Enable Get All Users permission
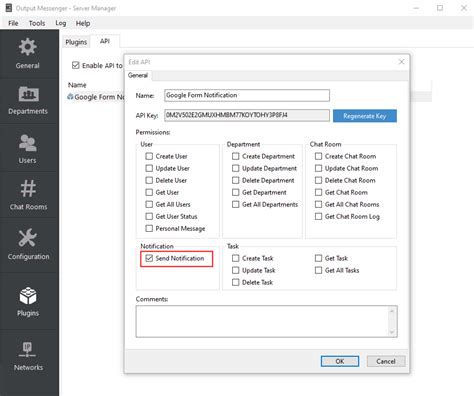 (149, 204)
